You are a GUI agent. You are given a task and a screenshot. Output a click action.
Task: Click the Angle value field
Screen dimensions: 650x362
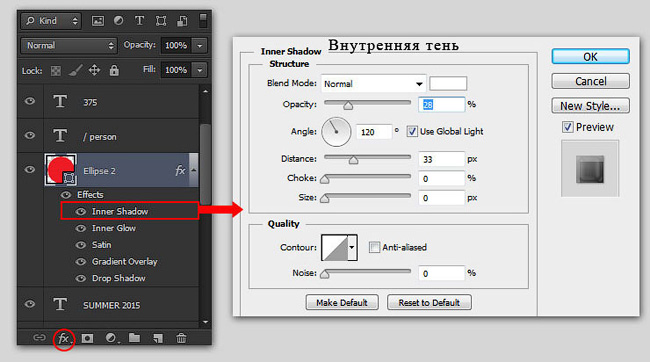(374, 132)
